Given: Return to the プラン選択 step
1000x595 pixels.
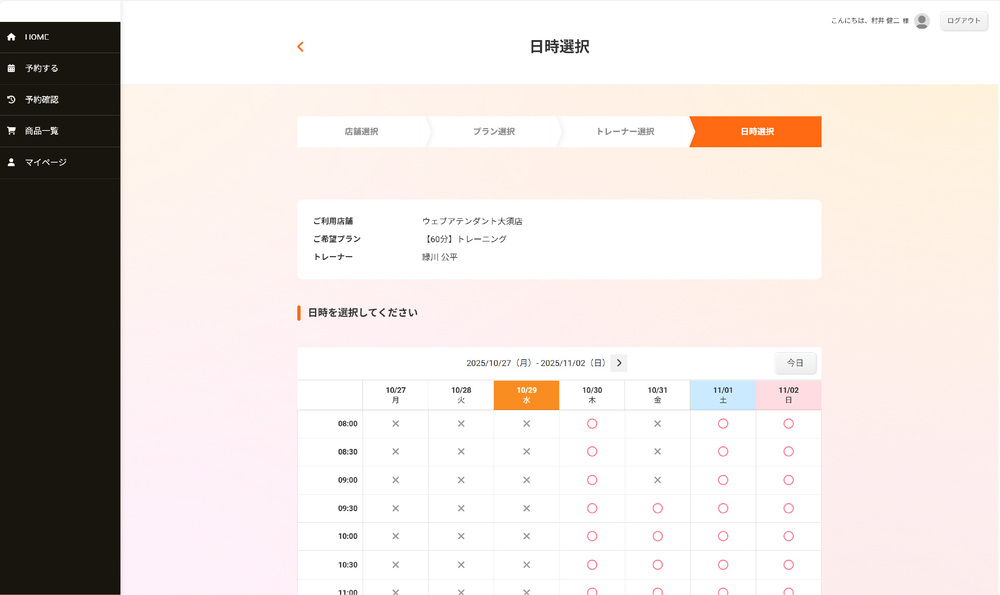Looking at the screenshot, I should click(x=493, y=132).
